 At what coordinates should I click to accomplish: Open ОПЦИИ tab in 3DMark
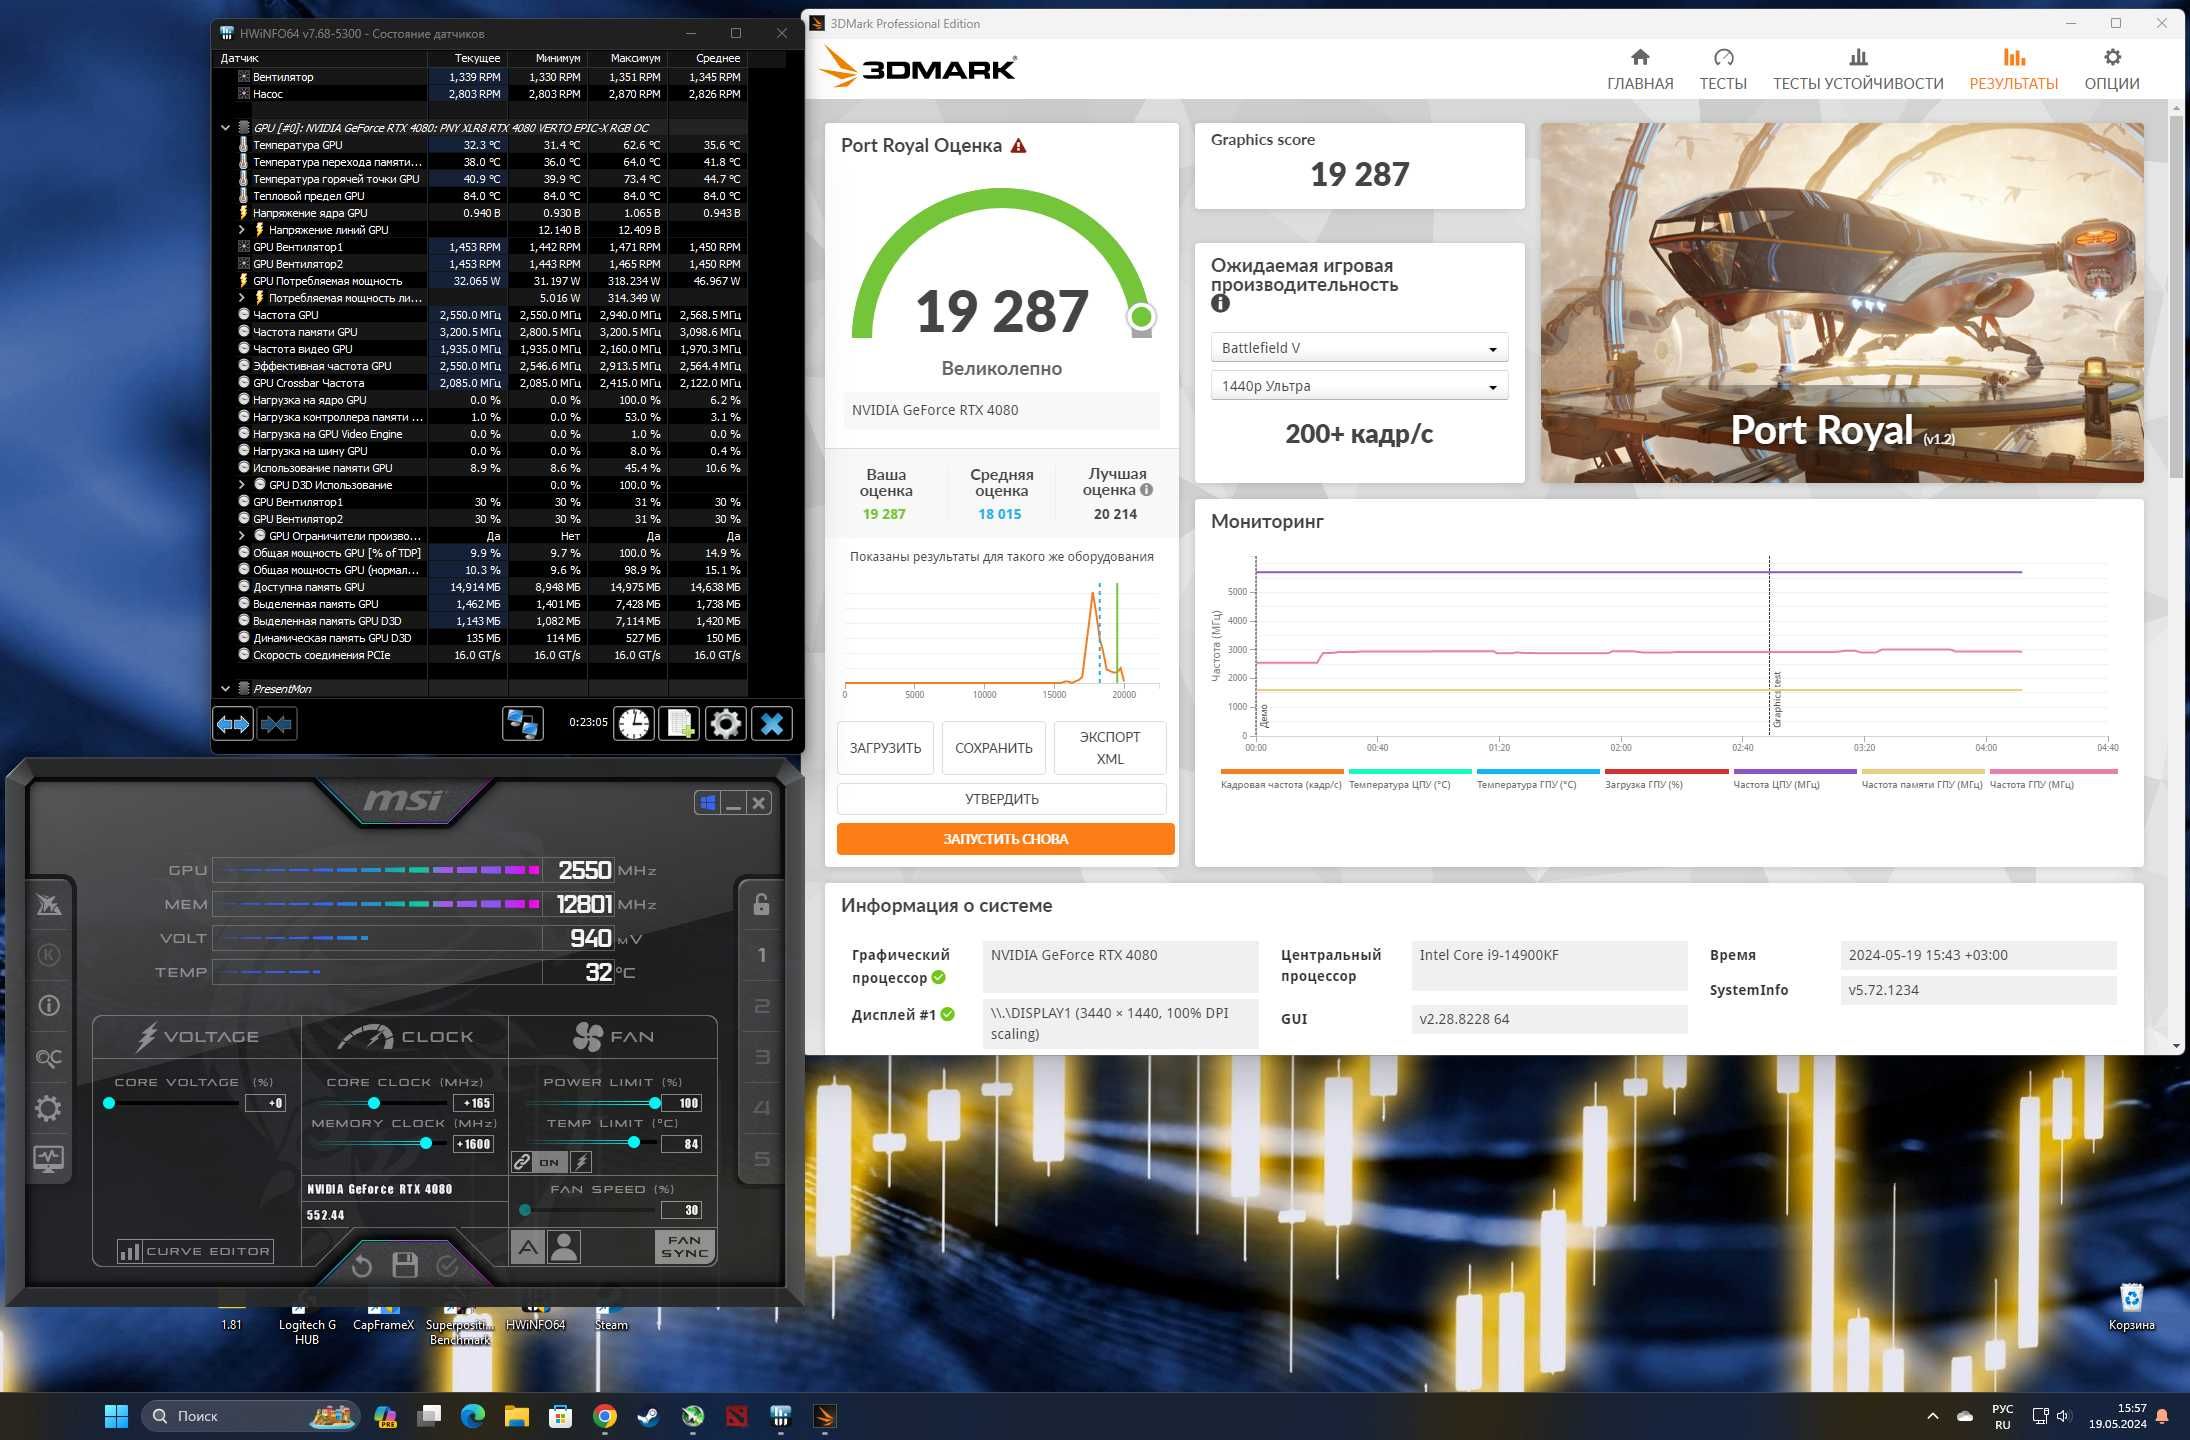2111,70
